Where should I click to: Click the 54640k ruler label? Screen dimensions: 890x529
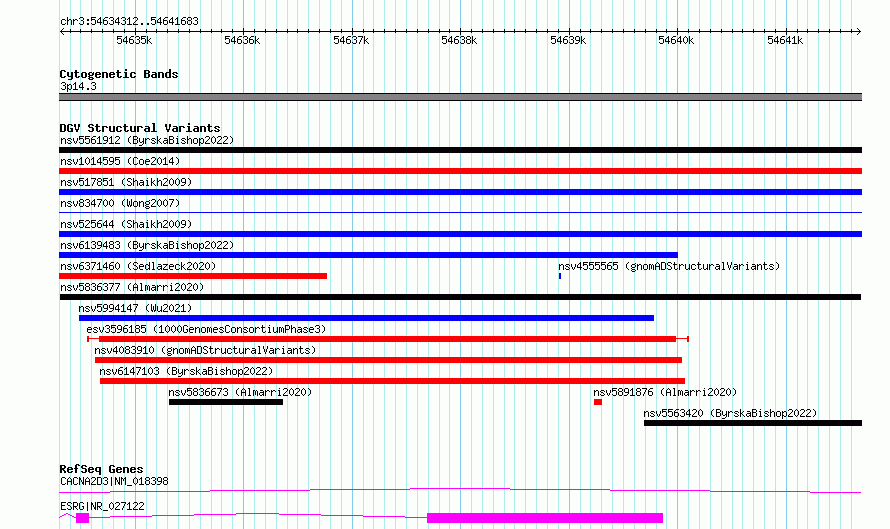tap(675, 40)
